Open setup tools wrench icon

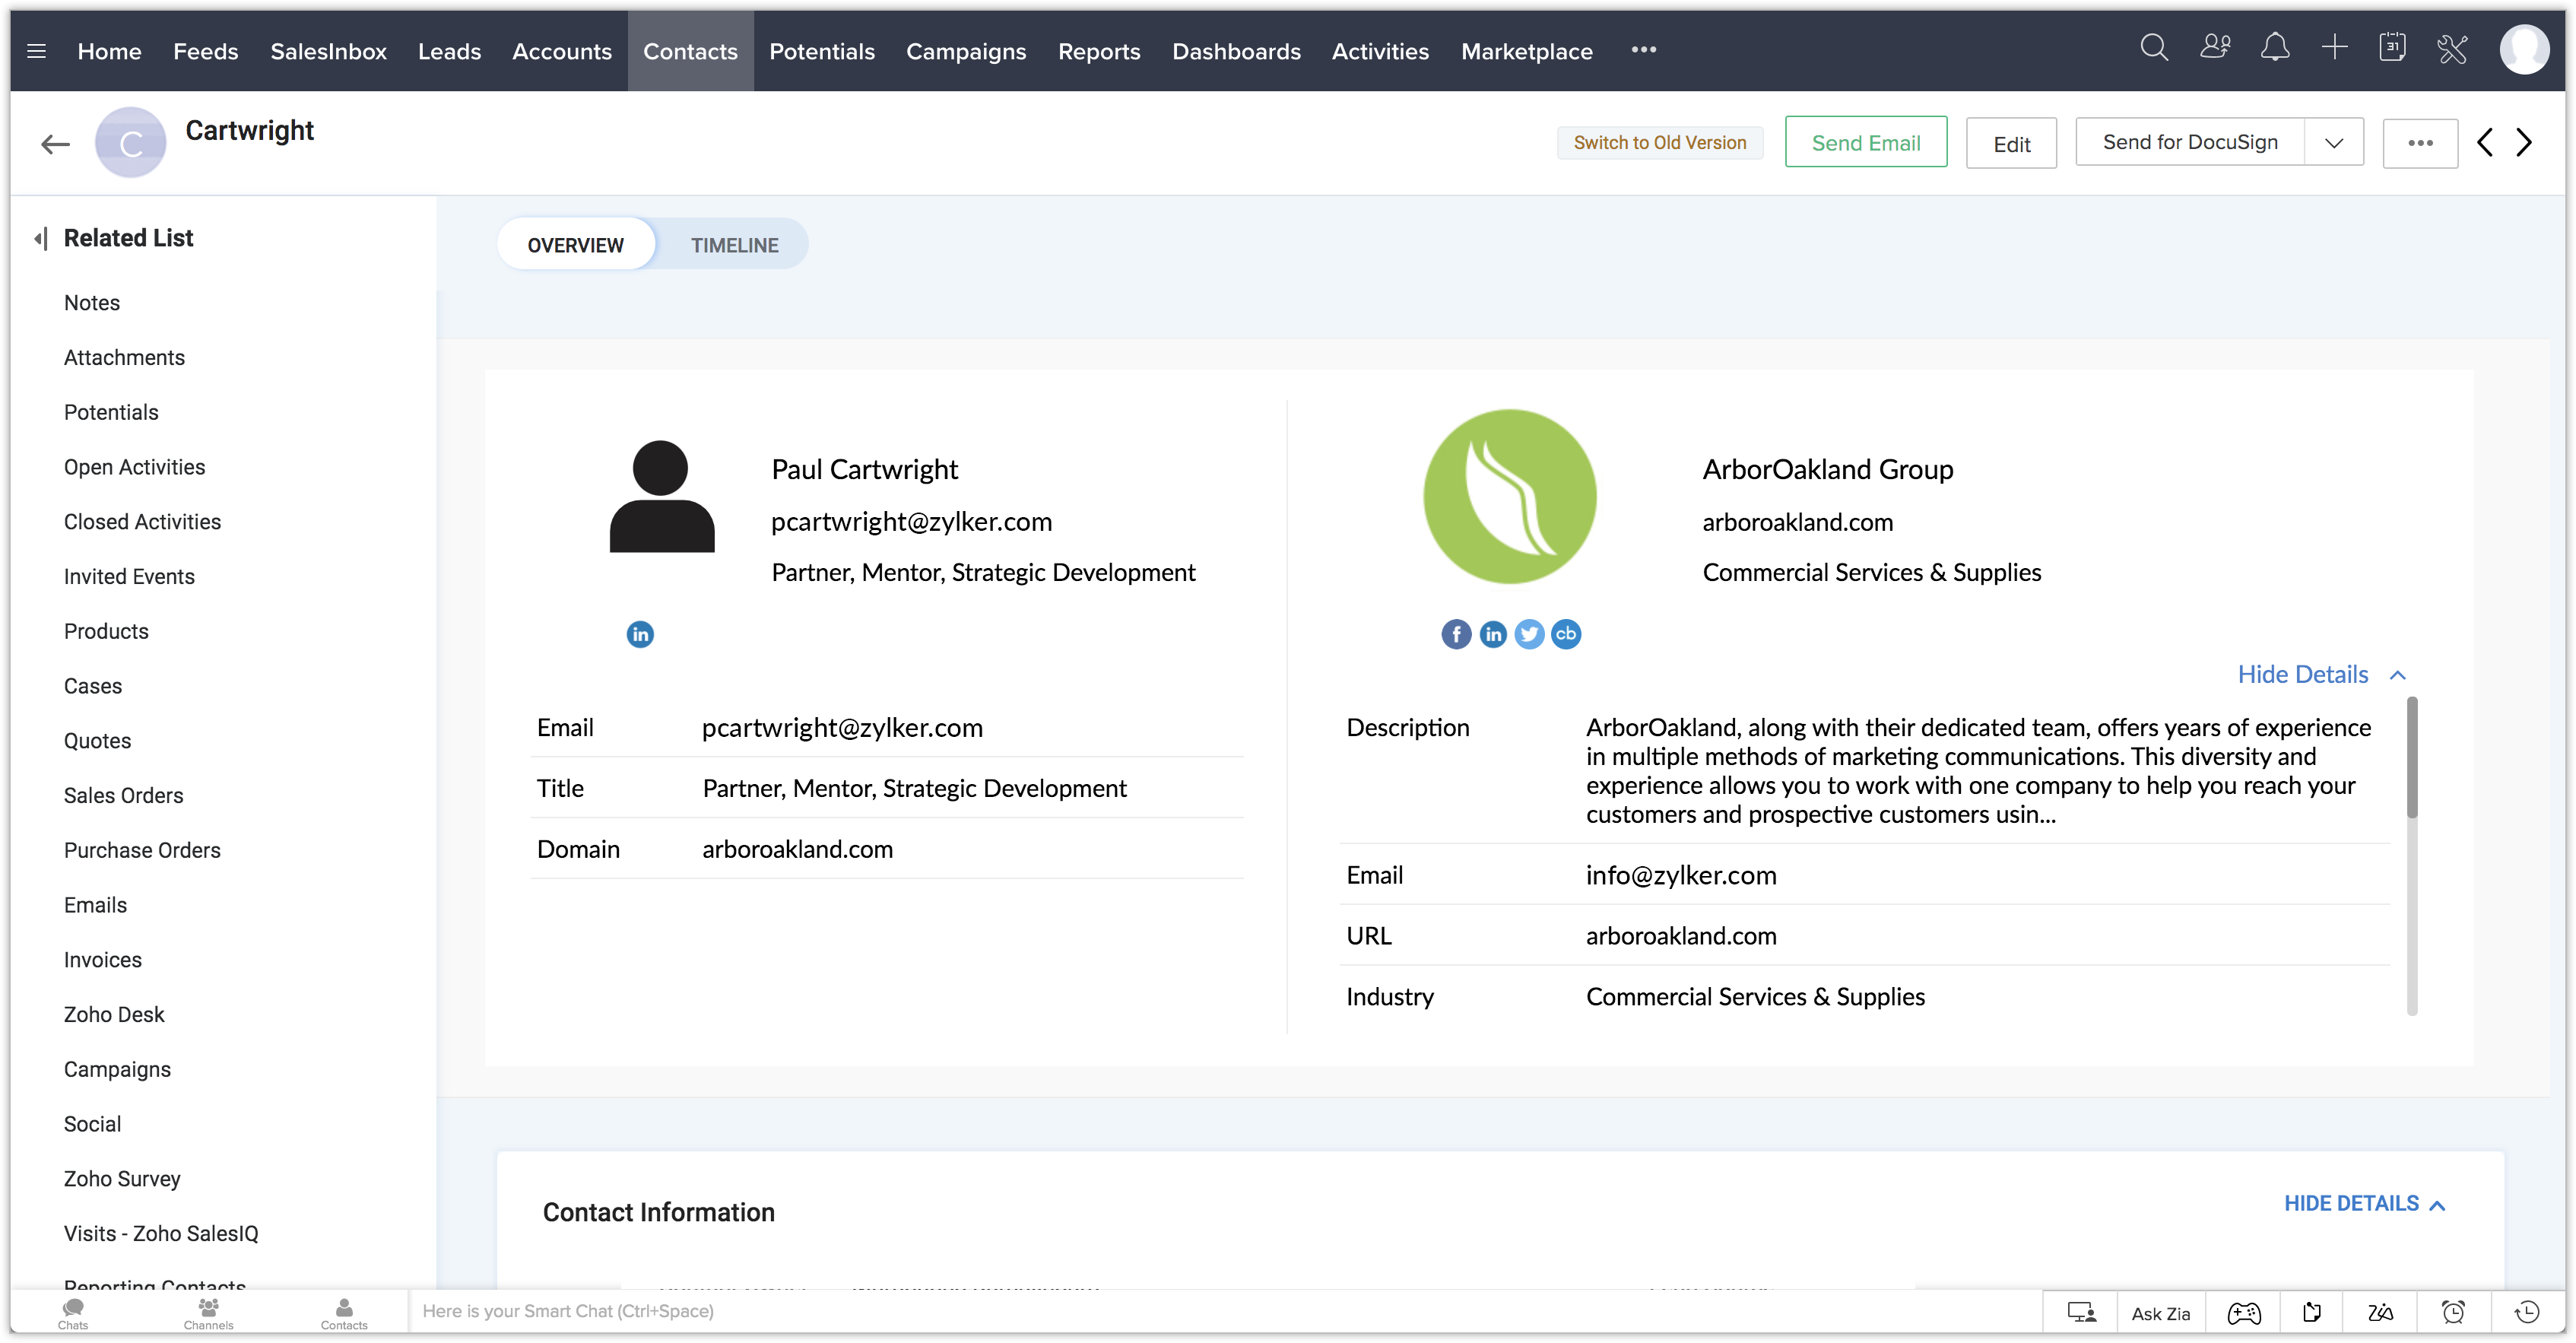(2452, 49)
